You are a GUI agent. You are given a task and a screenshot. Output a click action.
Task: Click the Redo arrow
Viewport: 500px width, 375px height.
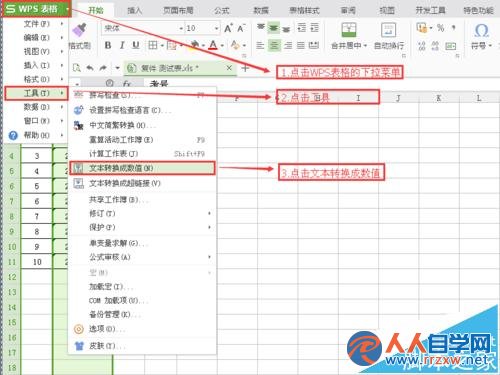click(103, 68)
